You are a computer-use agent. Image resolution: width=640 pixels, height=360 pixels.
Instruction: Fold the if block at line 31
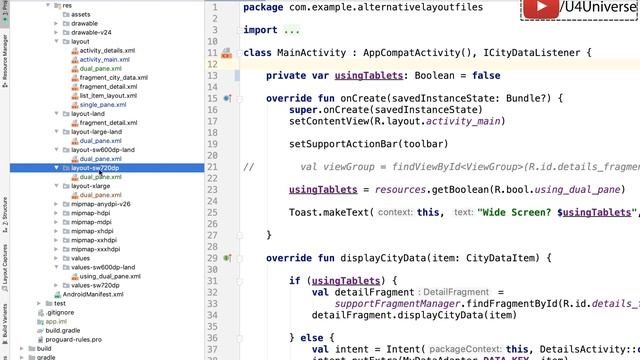(x=240, y=281)
